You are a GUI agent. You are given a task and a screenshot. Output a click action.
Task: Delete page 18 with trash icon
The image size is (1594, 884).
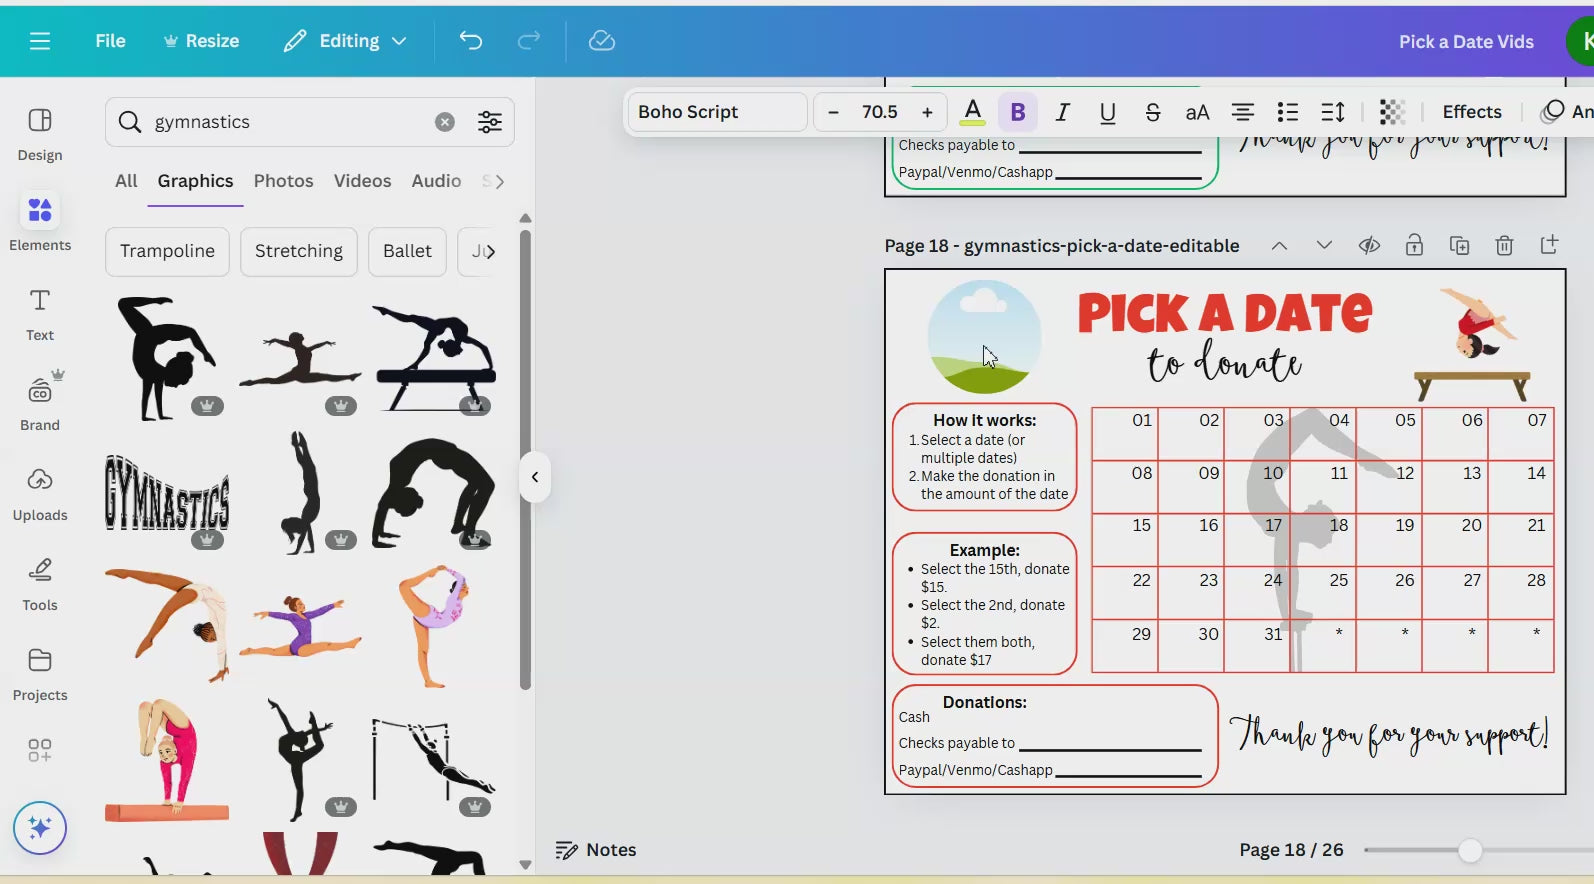click(x=1504, y=246)
